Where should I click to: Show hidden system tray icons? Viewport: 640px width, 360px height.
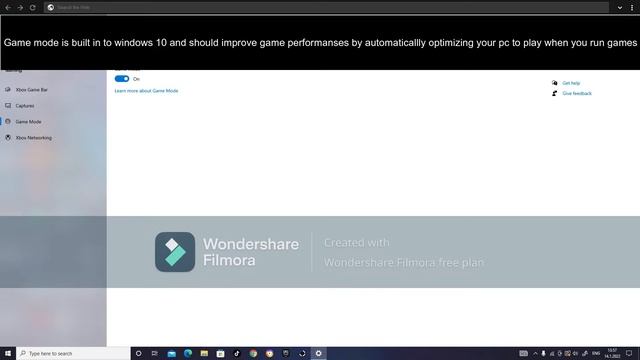[535, 353]
